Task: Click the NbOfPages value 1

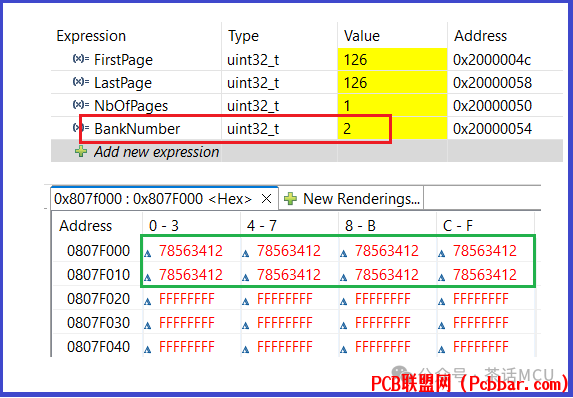Action: [347, 106]
